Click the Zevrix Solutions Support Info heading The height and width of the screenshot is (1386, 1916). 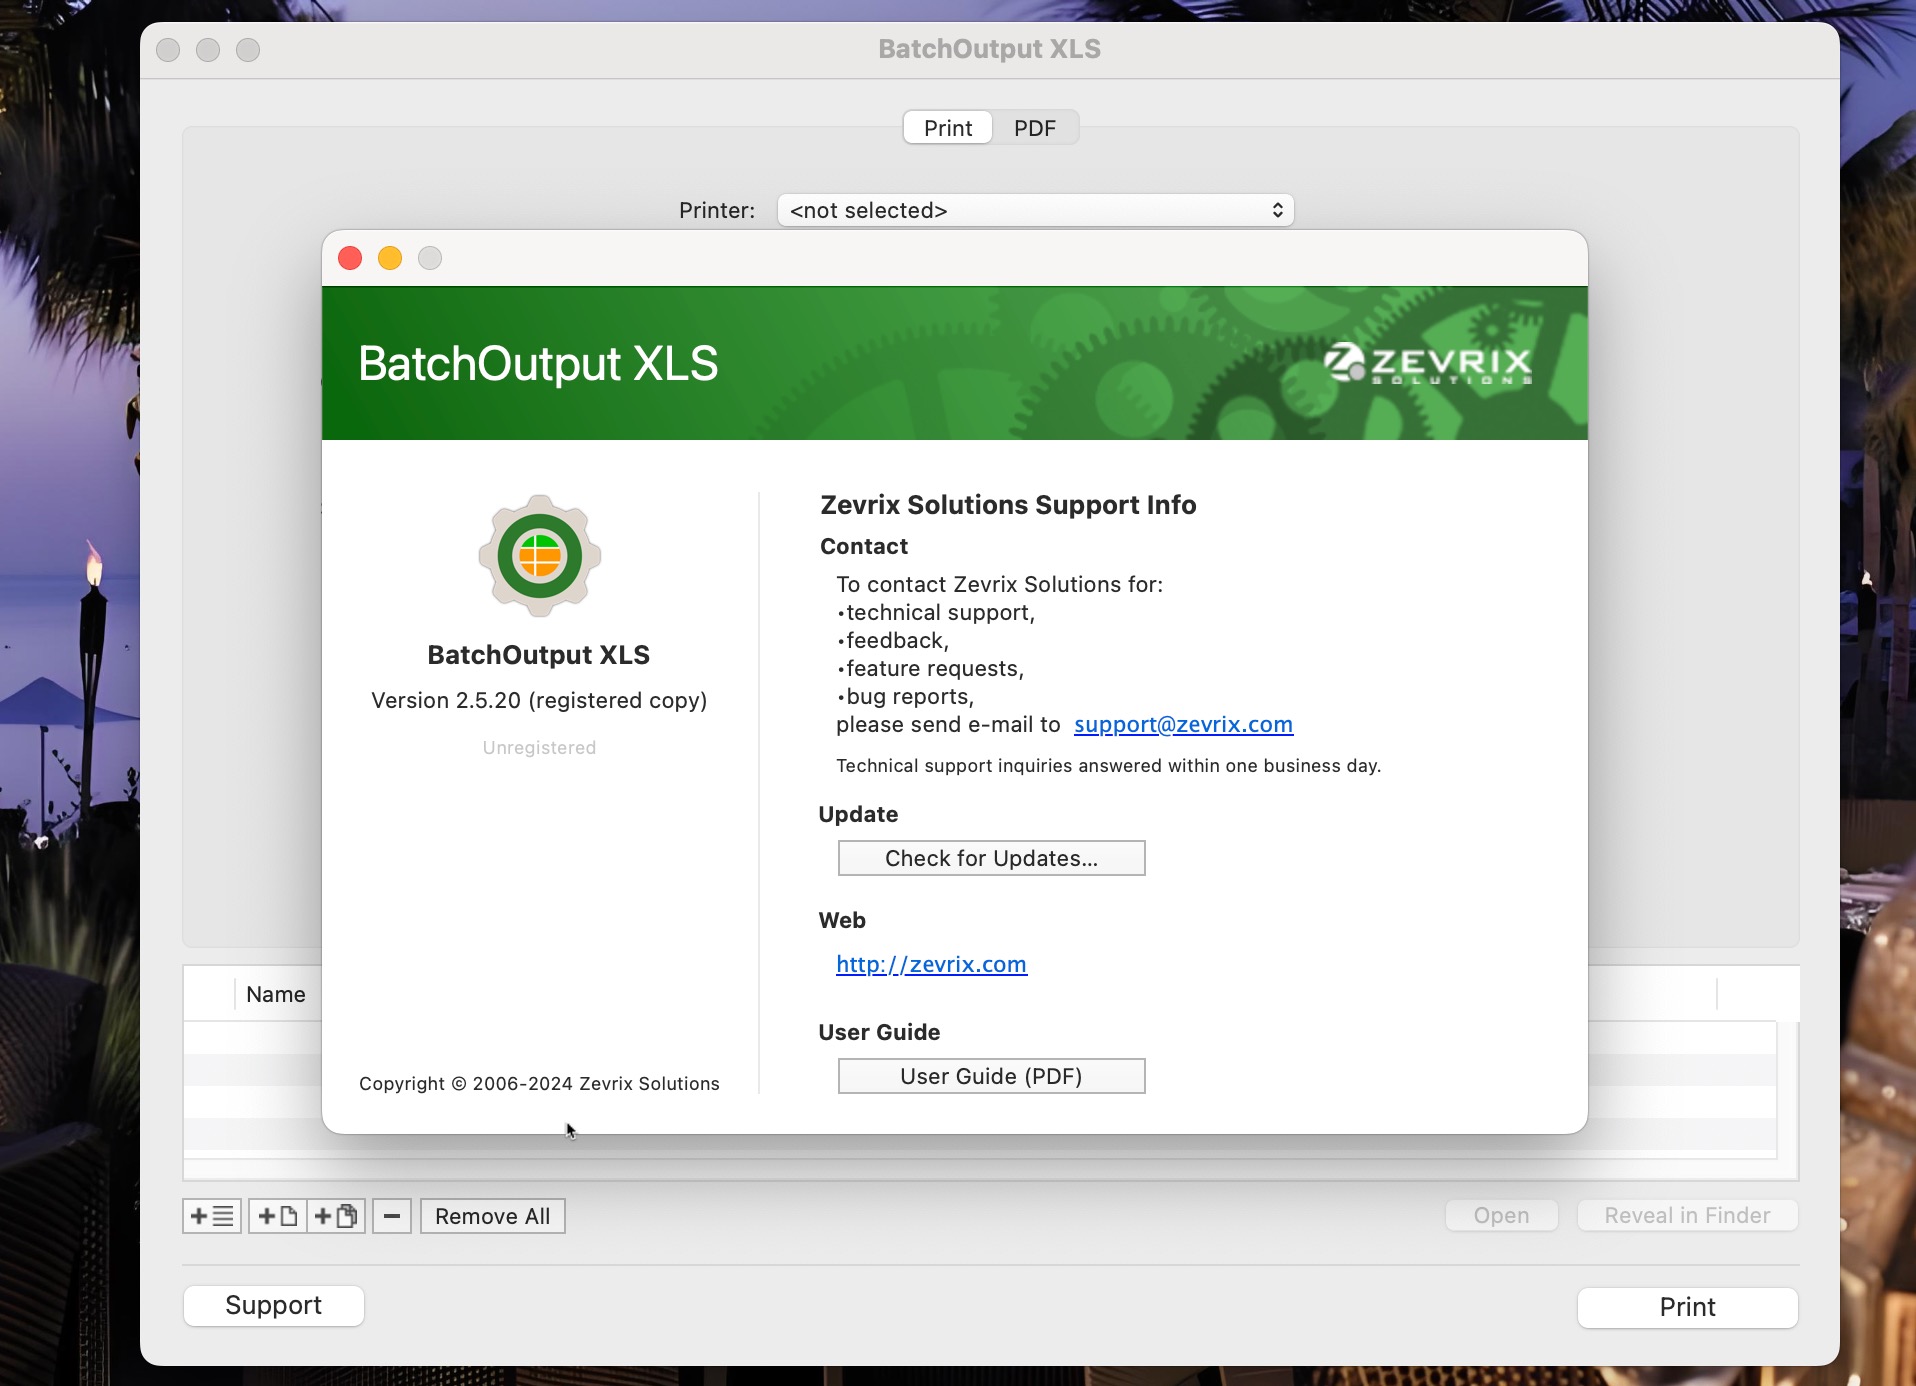pyautogui.click(x=1008, y=505)
